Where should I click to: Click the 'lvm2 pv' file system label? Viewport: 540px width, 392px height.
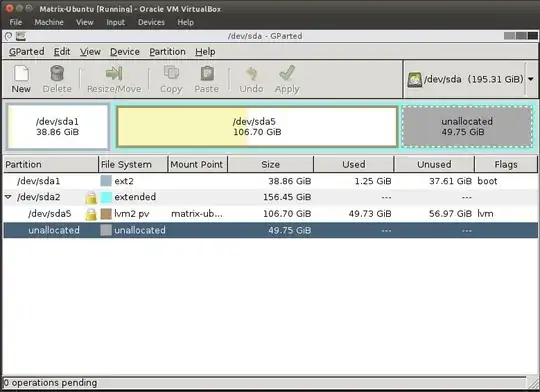132,214
